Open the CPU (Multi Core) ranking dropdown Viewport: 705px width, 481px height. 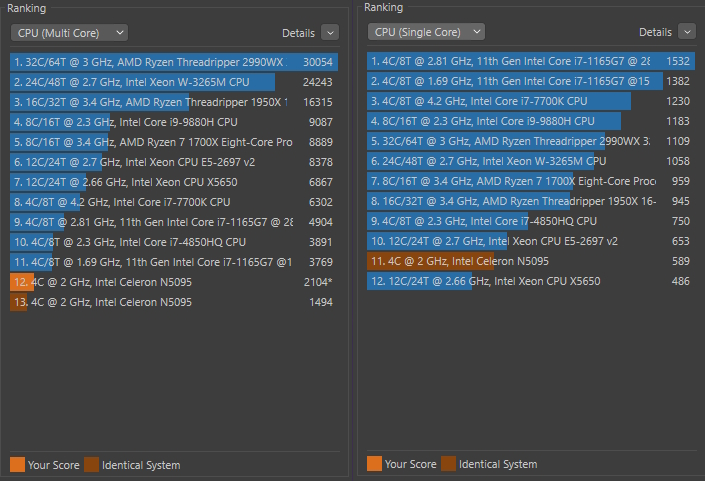click(x=69, y=33)
